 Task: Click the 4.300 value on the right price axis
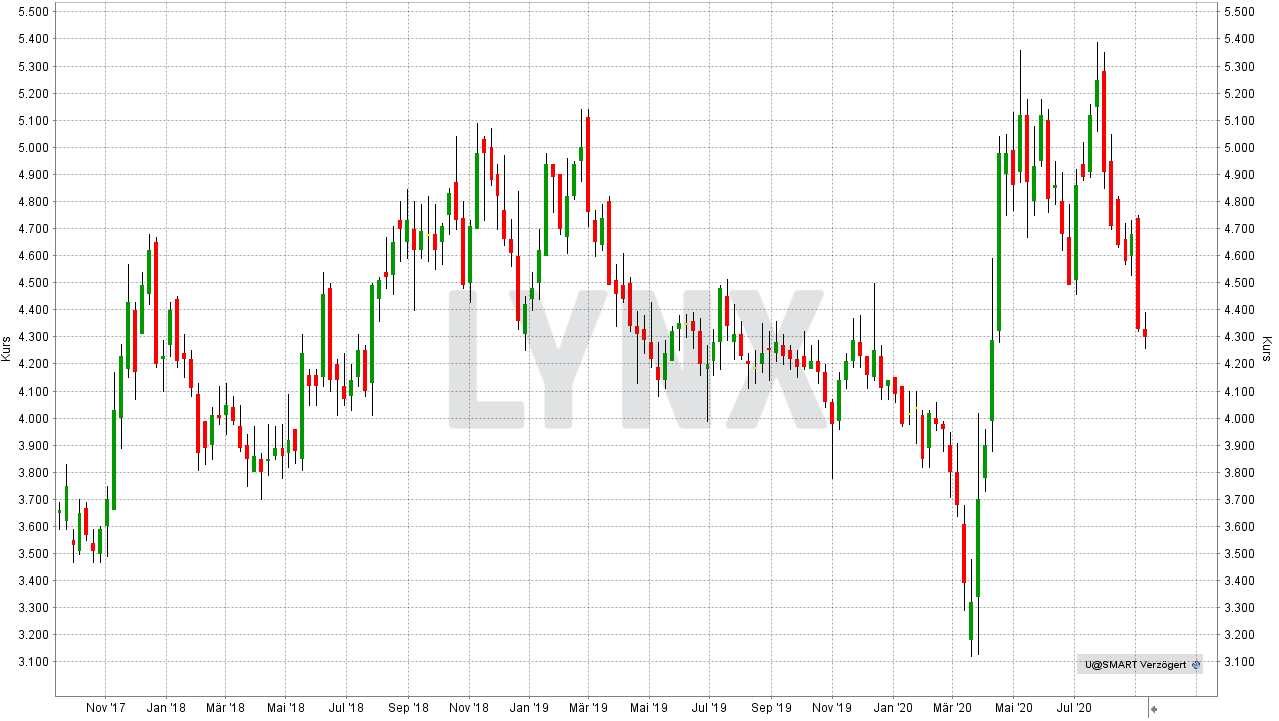tap(1239, 337)
